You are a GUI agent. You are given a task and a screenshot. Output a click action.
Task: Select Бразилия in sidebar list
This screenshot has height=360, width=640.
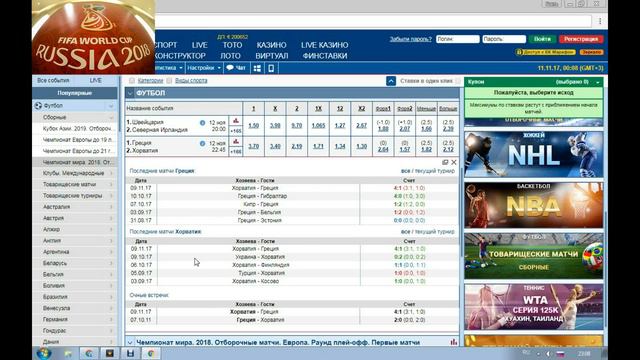[75, 297]
